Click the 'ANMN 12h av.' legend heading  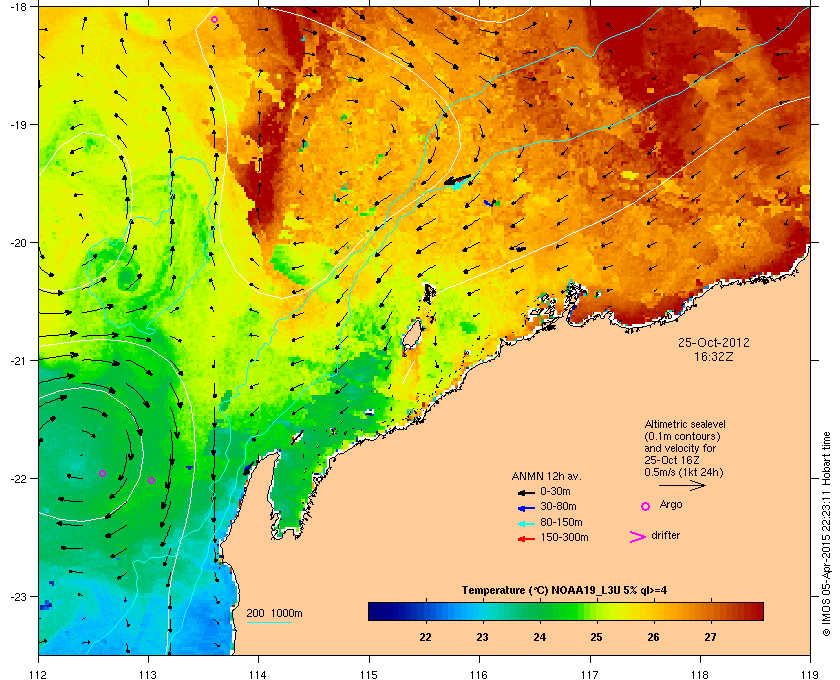(546, 476)
